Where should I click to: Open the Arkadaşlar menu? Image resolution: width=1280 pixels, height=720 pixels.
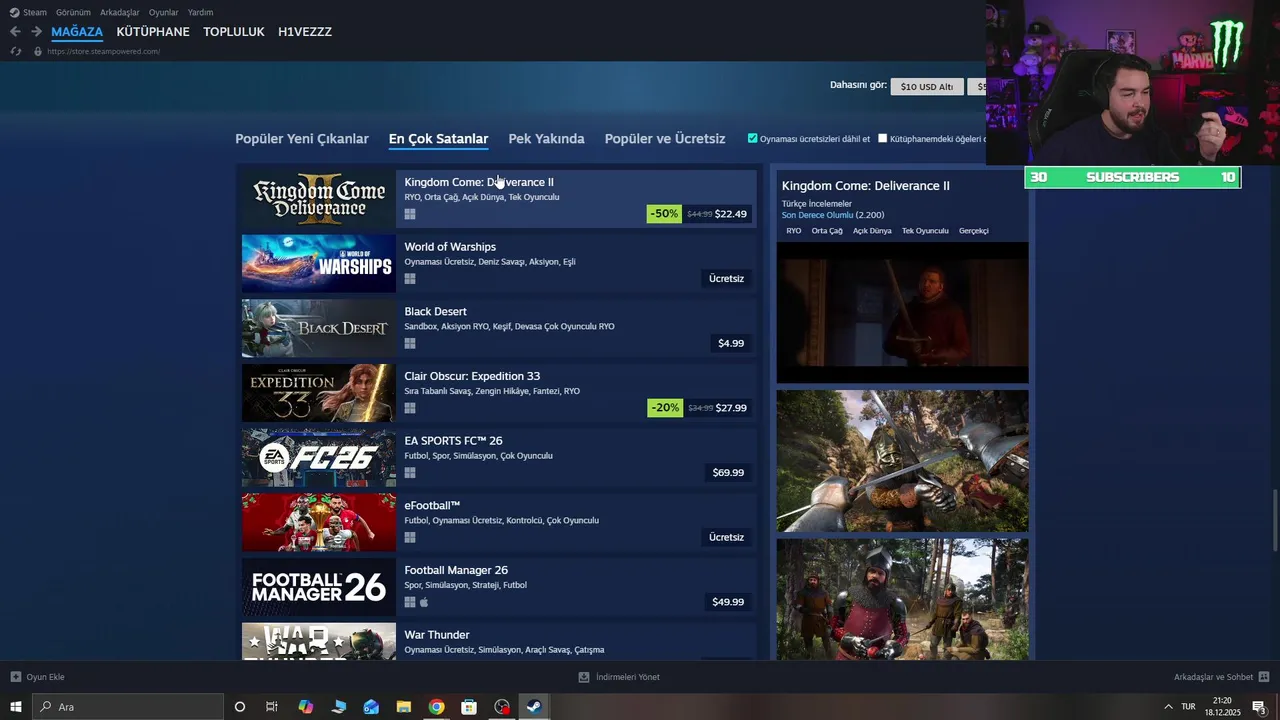[120, 12]
